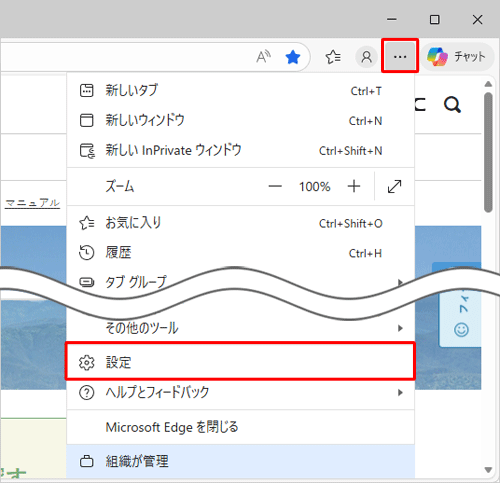
Task: Click the Read aloud icon
Action: coord(263,57)
